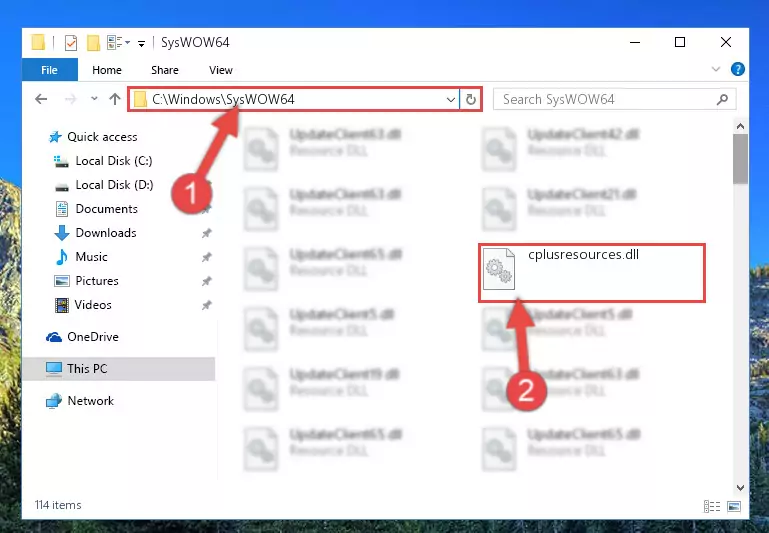Image resolution: width=769 pixels, height=533 pixels.
Task: Click the Videos film icon
Action: click(x=62, y=305)
